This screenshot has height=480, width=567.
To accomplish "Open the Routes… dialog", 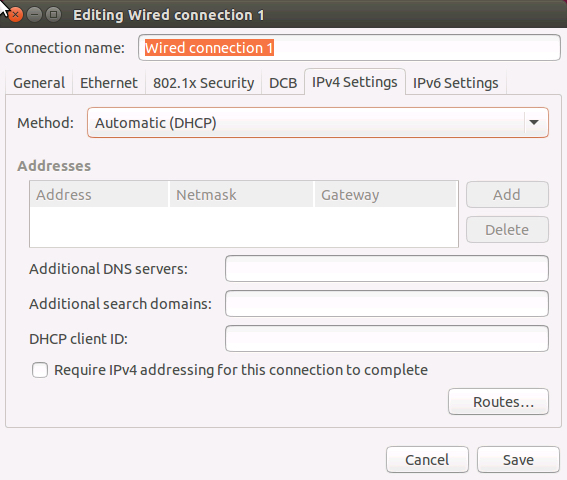I will tap(498, 402).
